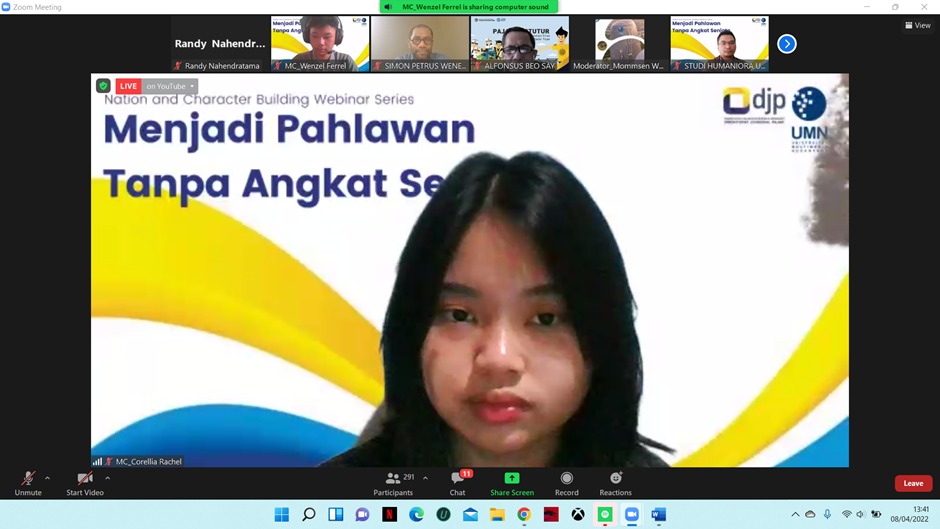Image resolution: width=940 pixels, height=529 pixels.
Task: Expand audio options arrow beside Unmute
Action: click(x=47, y=478)
